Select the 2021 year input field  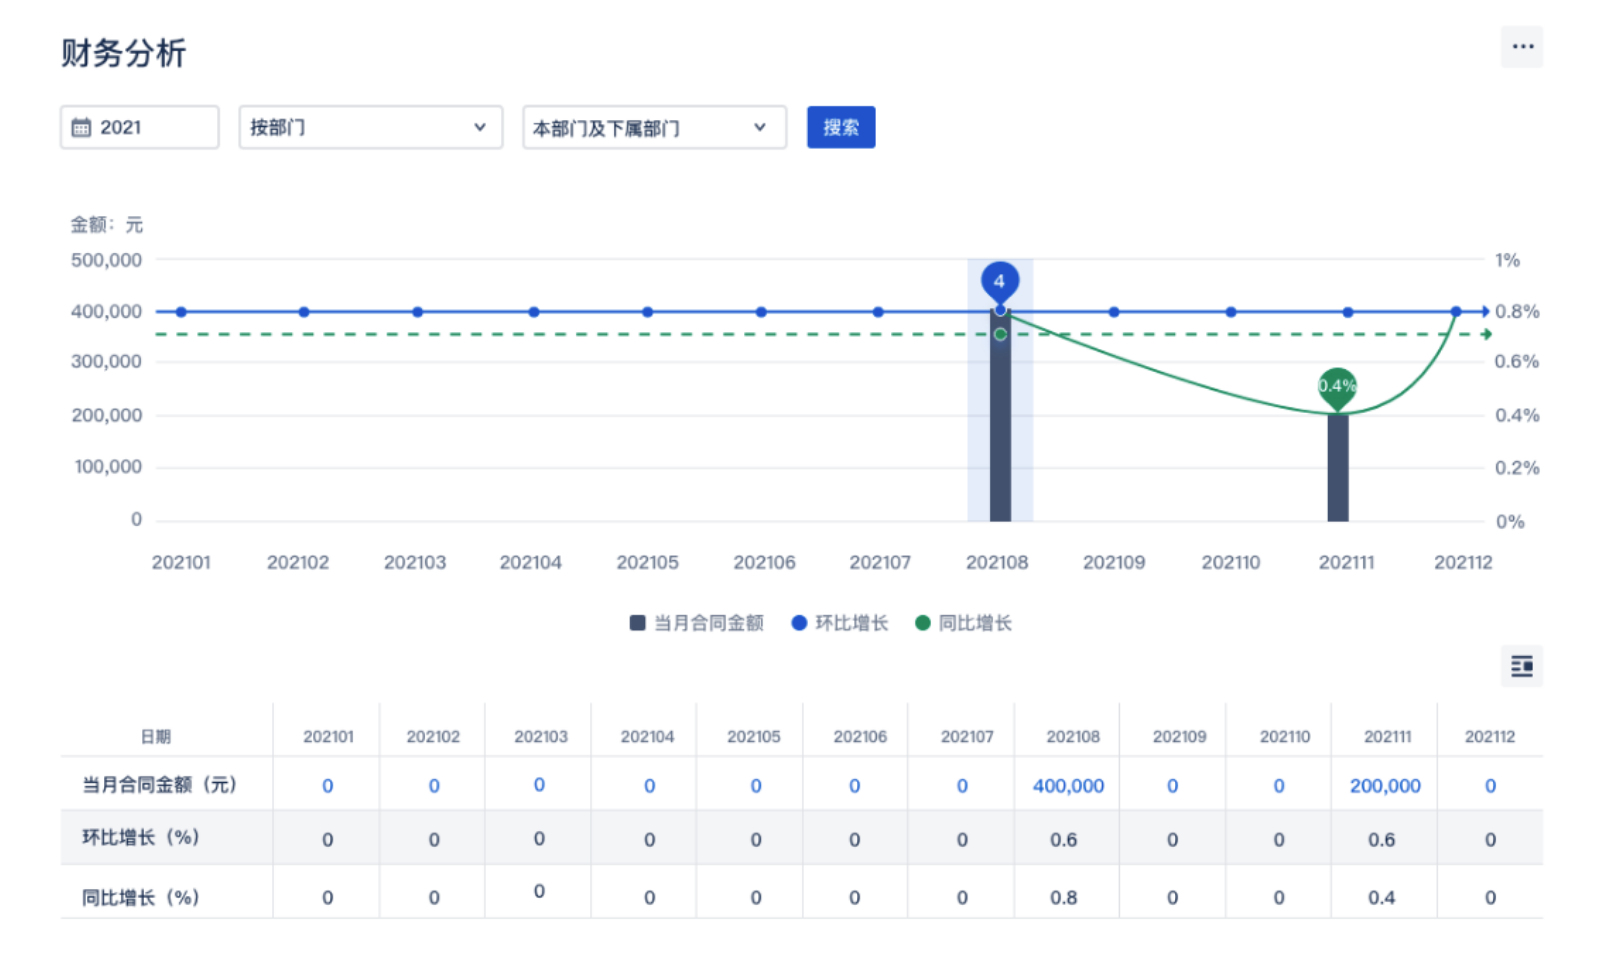point(140,128)
